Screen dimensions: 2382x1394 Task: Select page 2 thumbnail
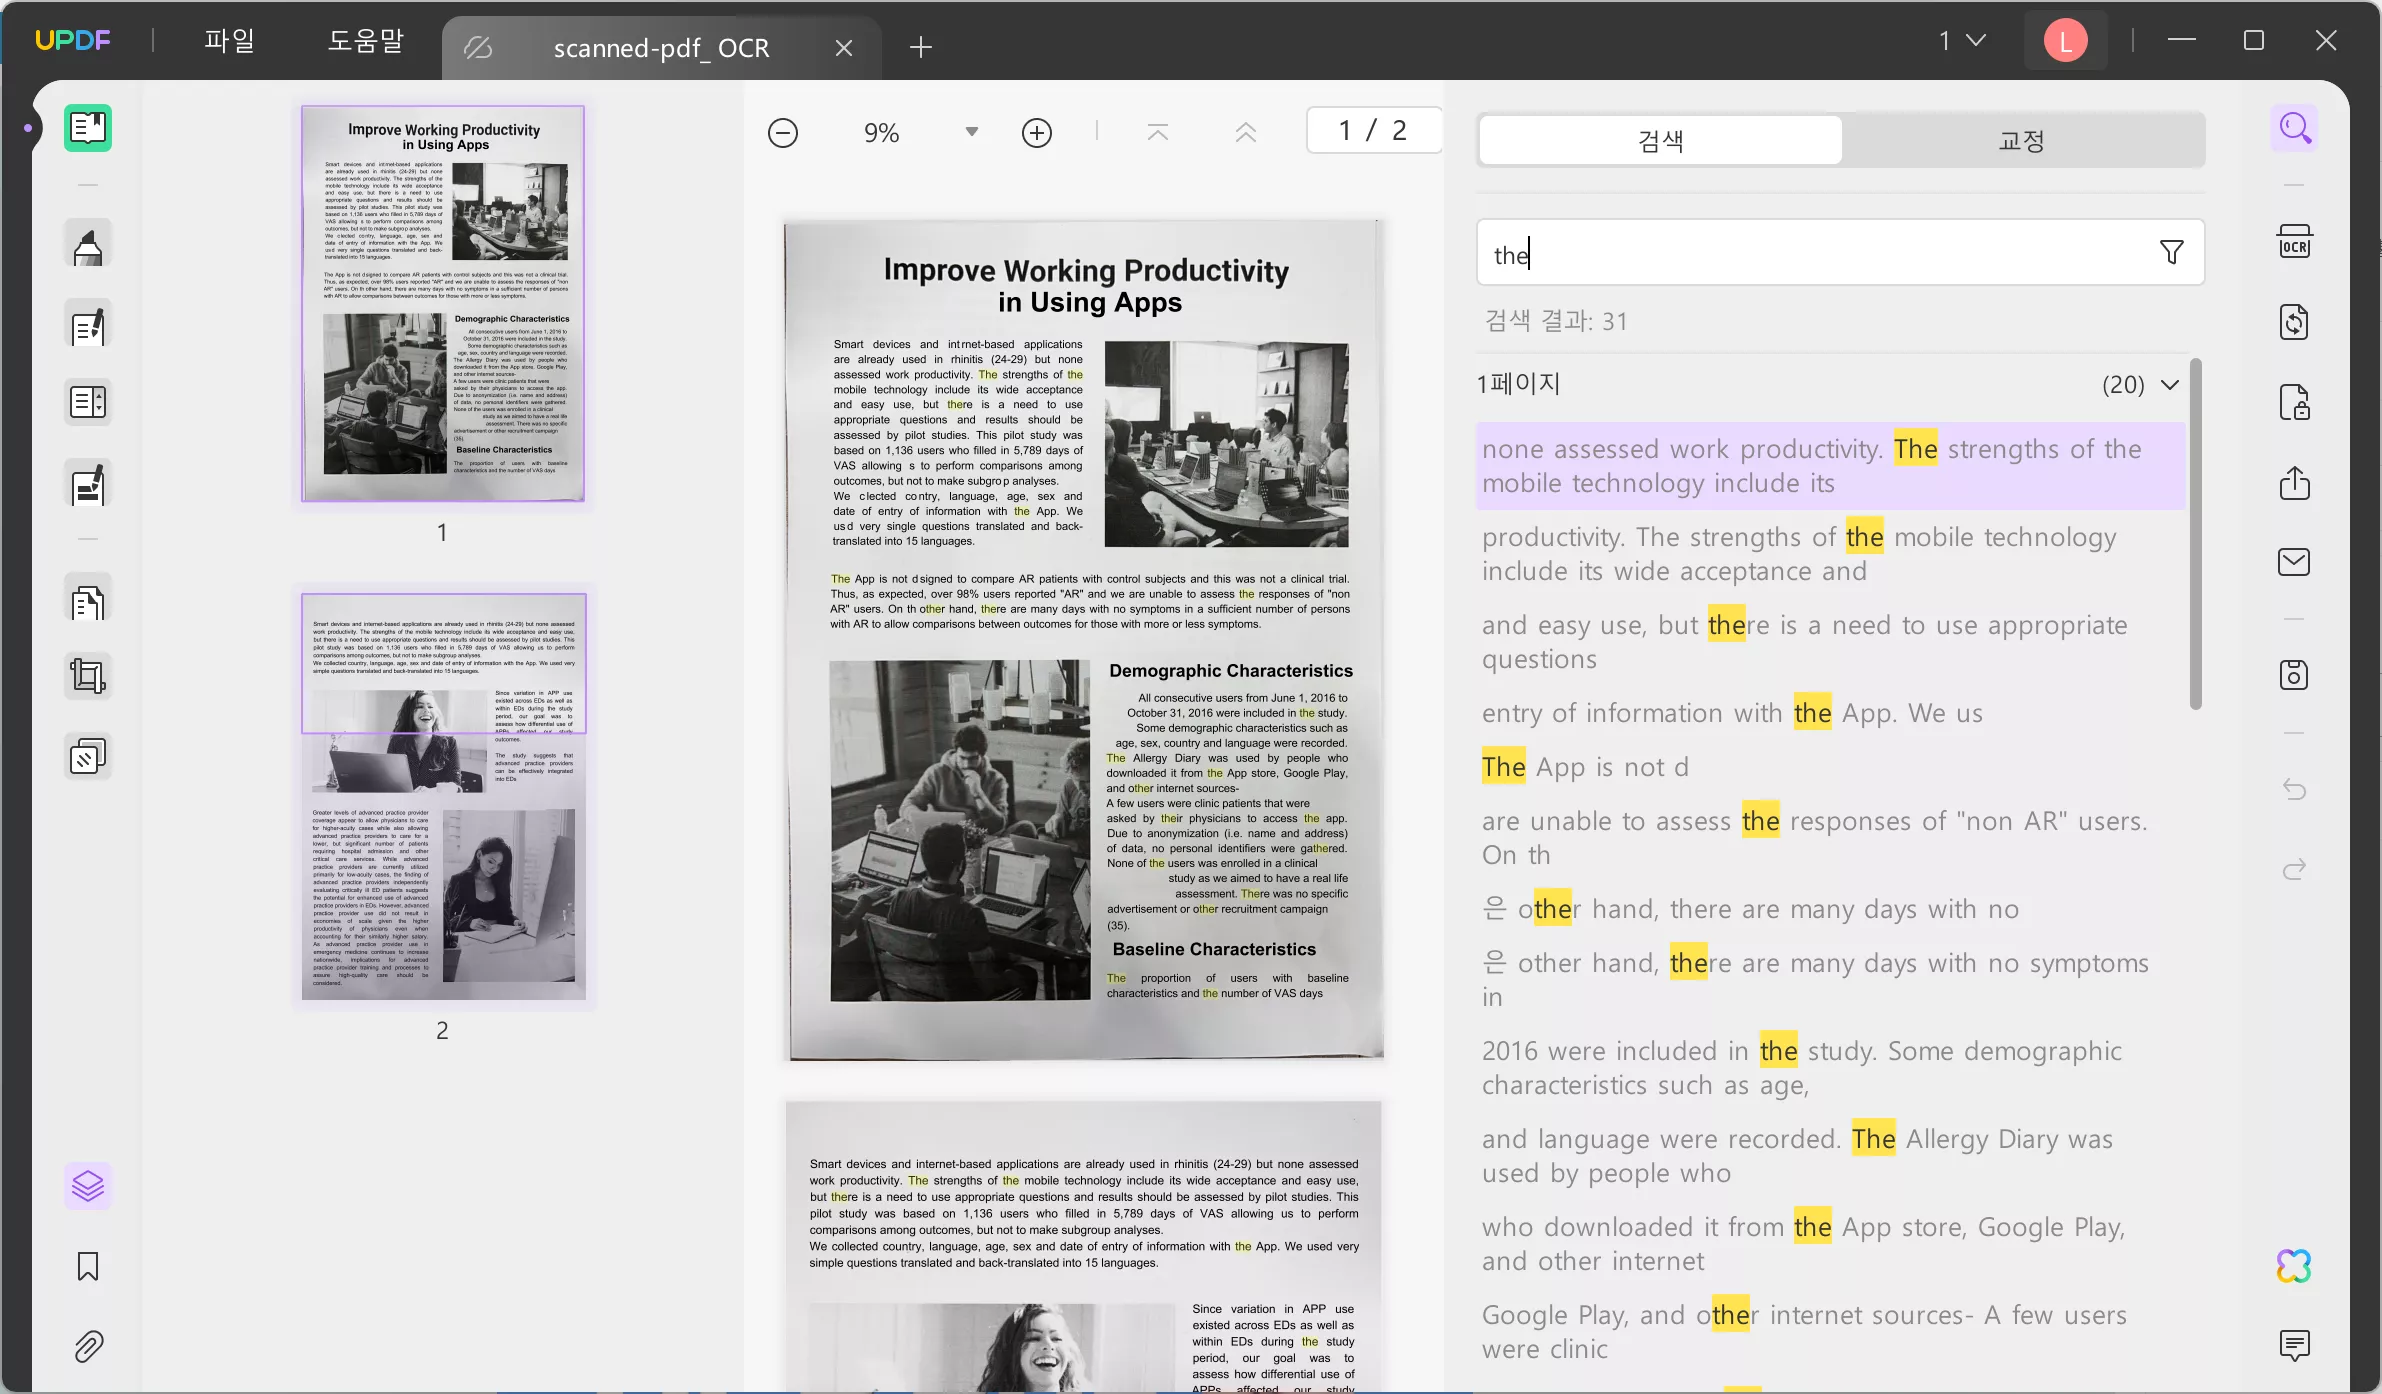click(443, 797)
